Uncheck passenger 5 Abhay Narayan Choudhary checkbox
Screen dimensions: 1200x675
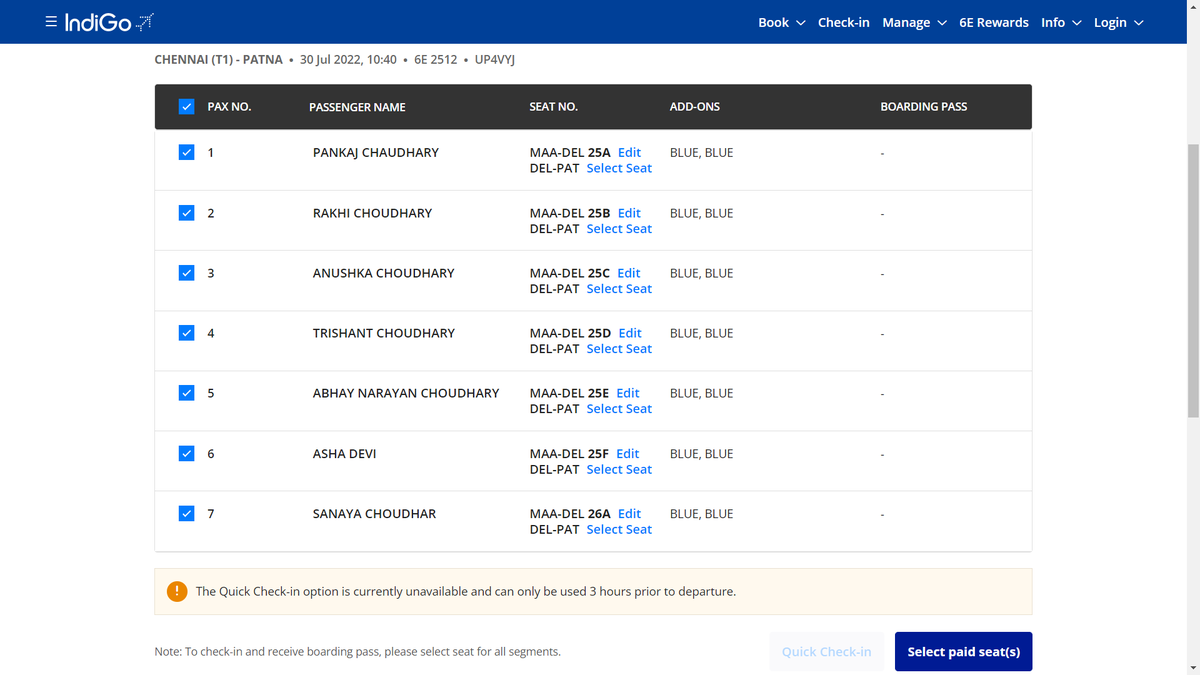186,393
